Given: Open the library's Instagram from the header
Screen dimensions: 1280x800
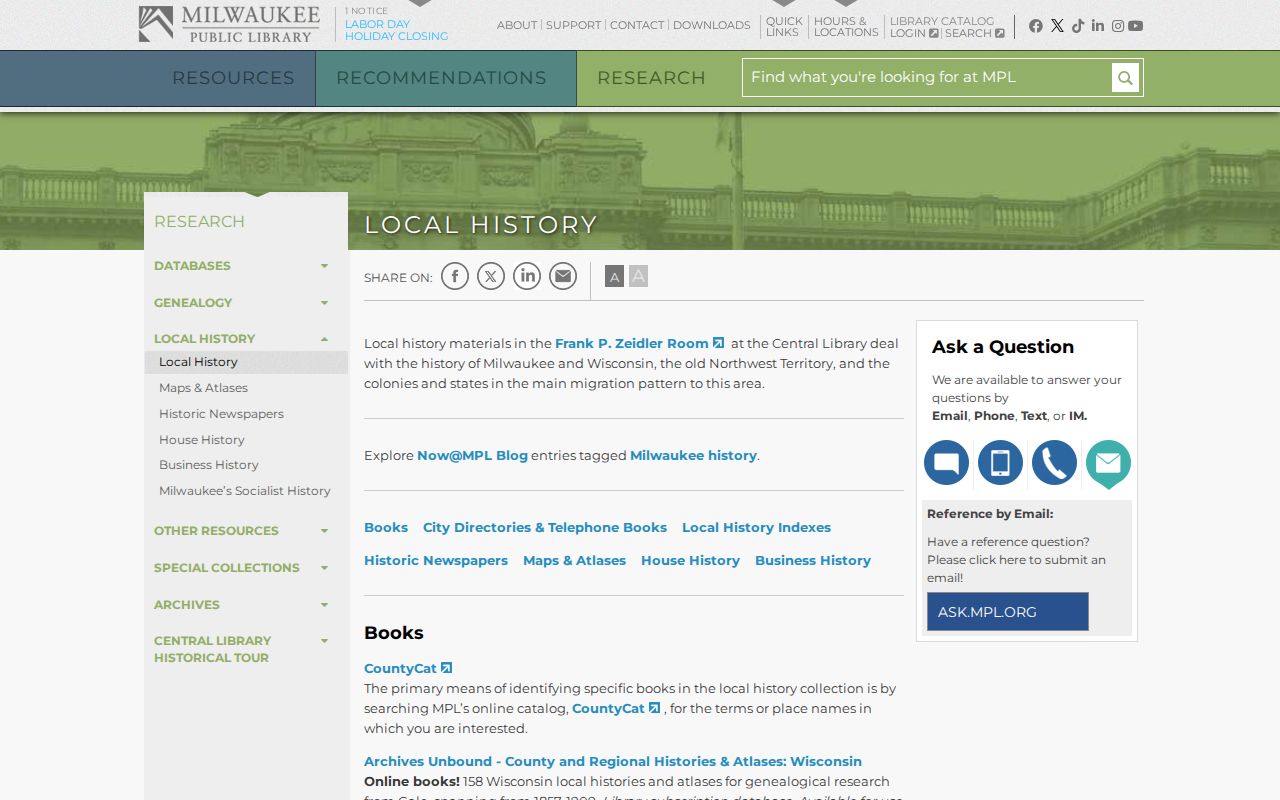Looking at the screenshot, I should coord(1118,26).
